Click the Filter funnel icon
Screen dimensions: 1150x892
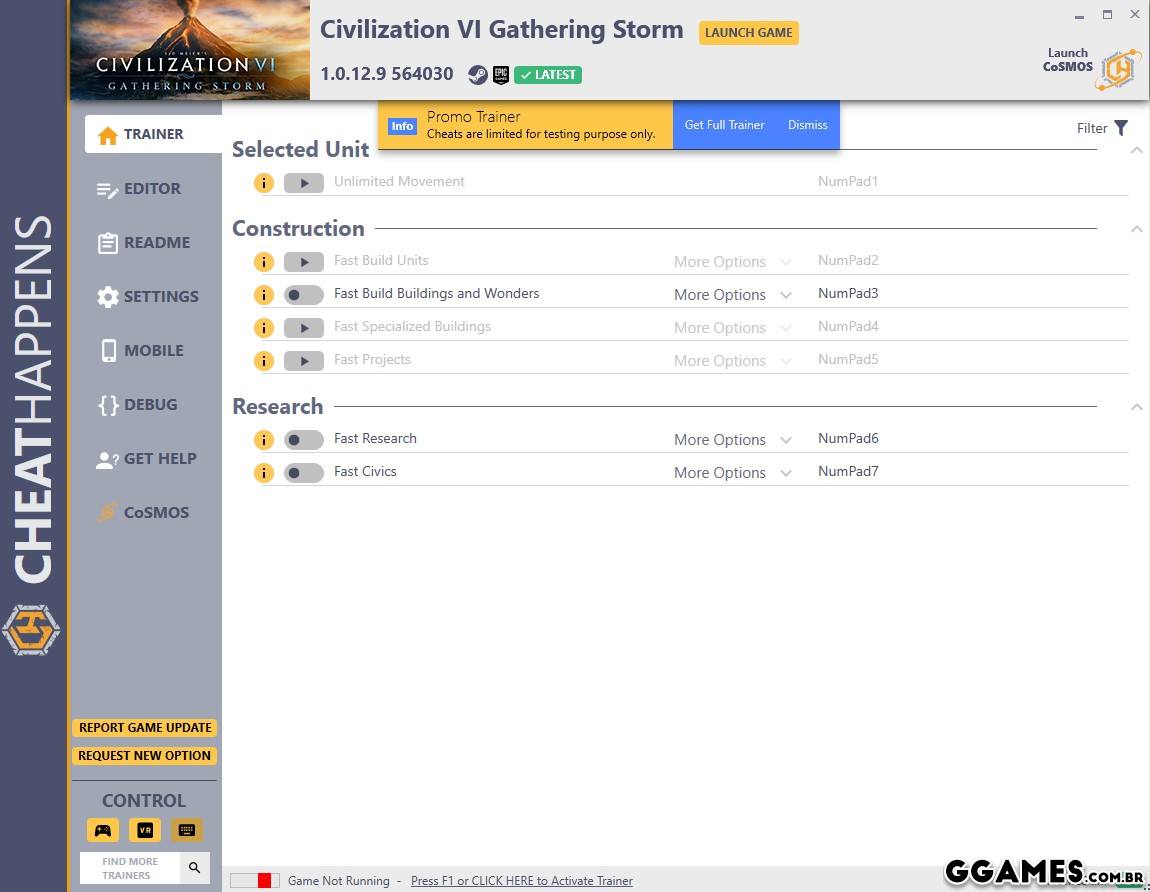pos(1120,128)
